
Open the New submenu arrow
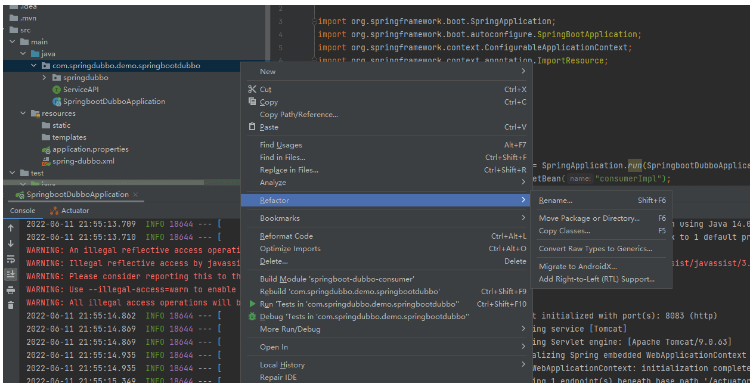[x=523, y=71]
